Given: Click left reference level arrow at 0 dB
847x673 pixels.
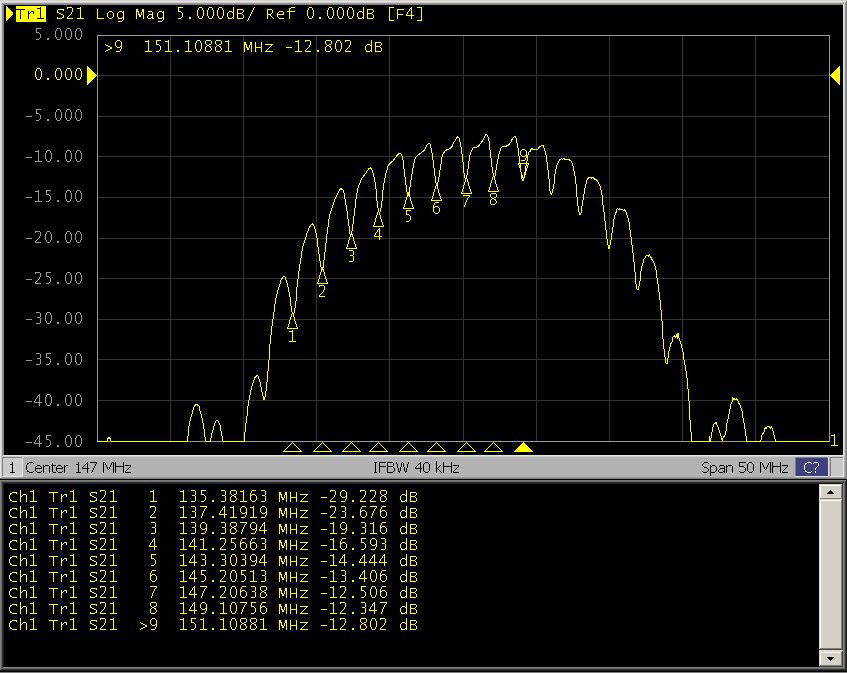Looking at the screenshot, I should coord(91,76).
